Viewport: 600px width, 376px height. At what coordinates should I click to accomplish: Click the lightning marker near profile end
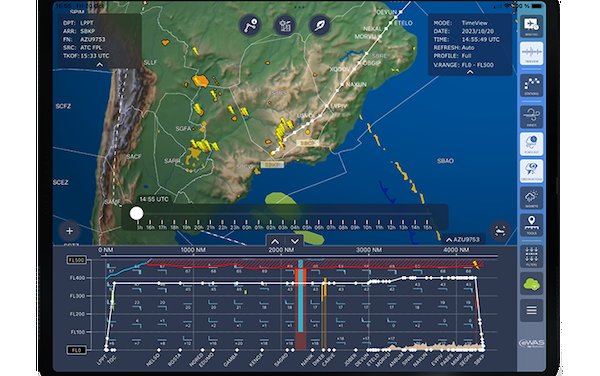click(476, 264)
